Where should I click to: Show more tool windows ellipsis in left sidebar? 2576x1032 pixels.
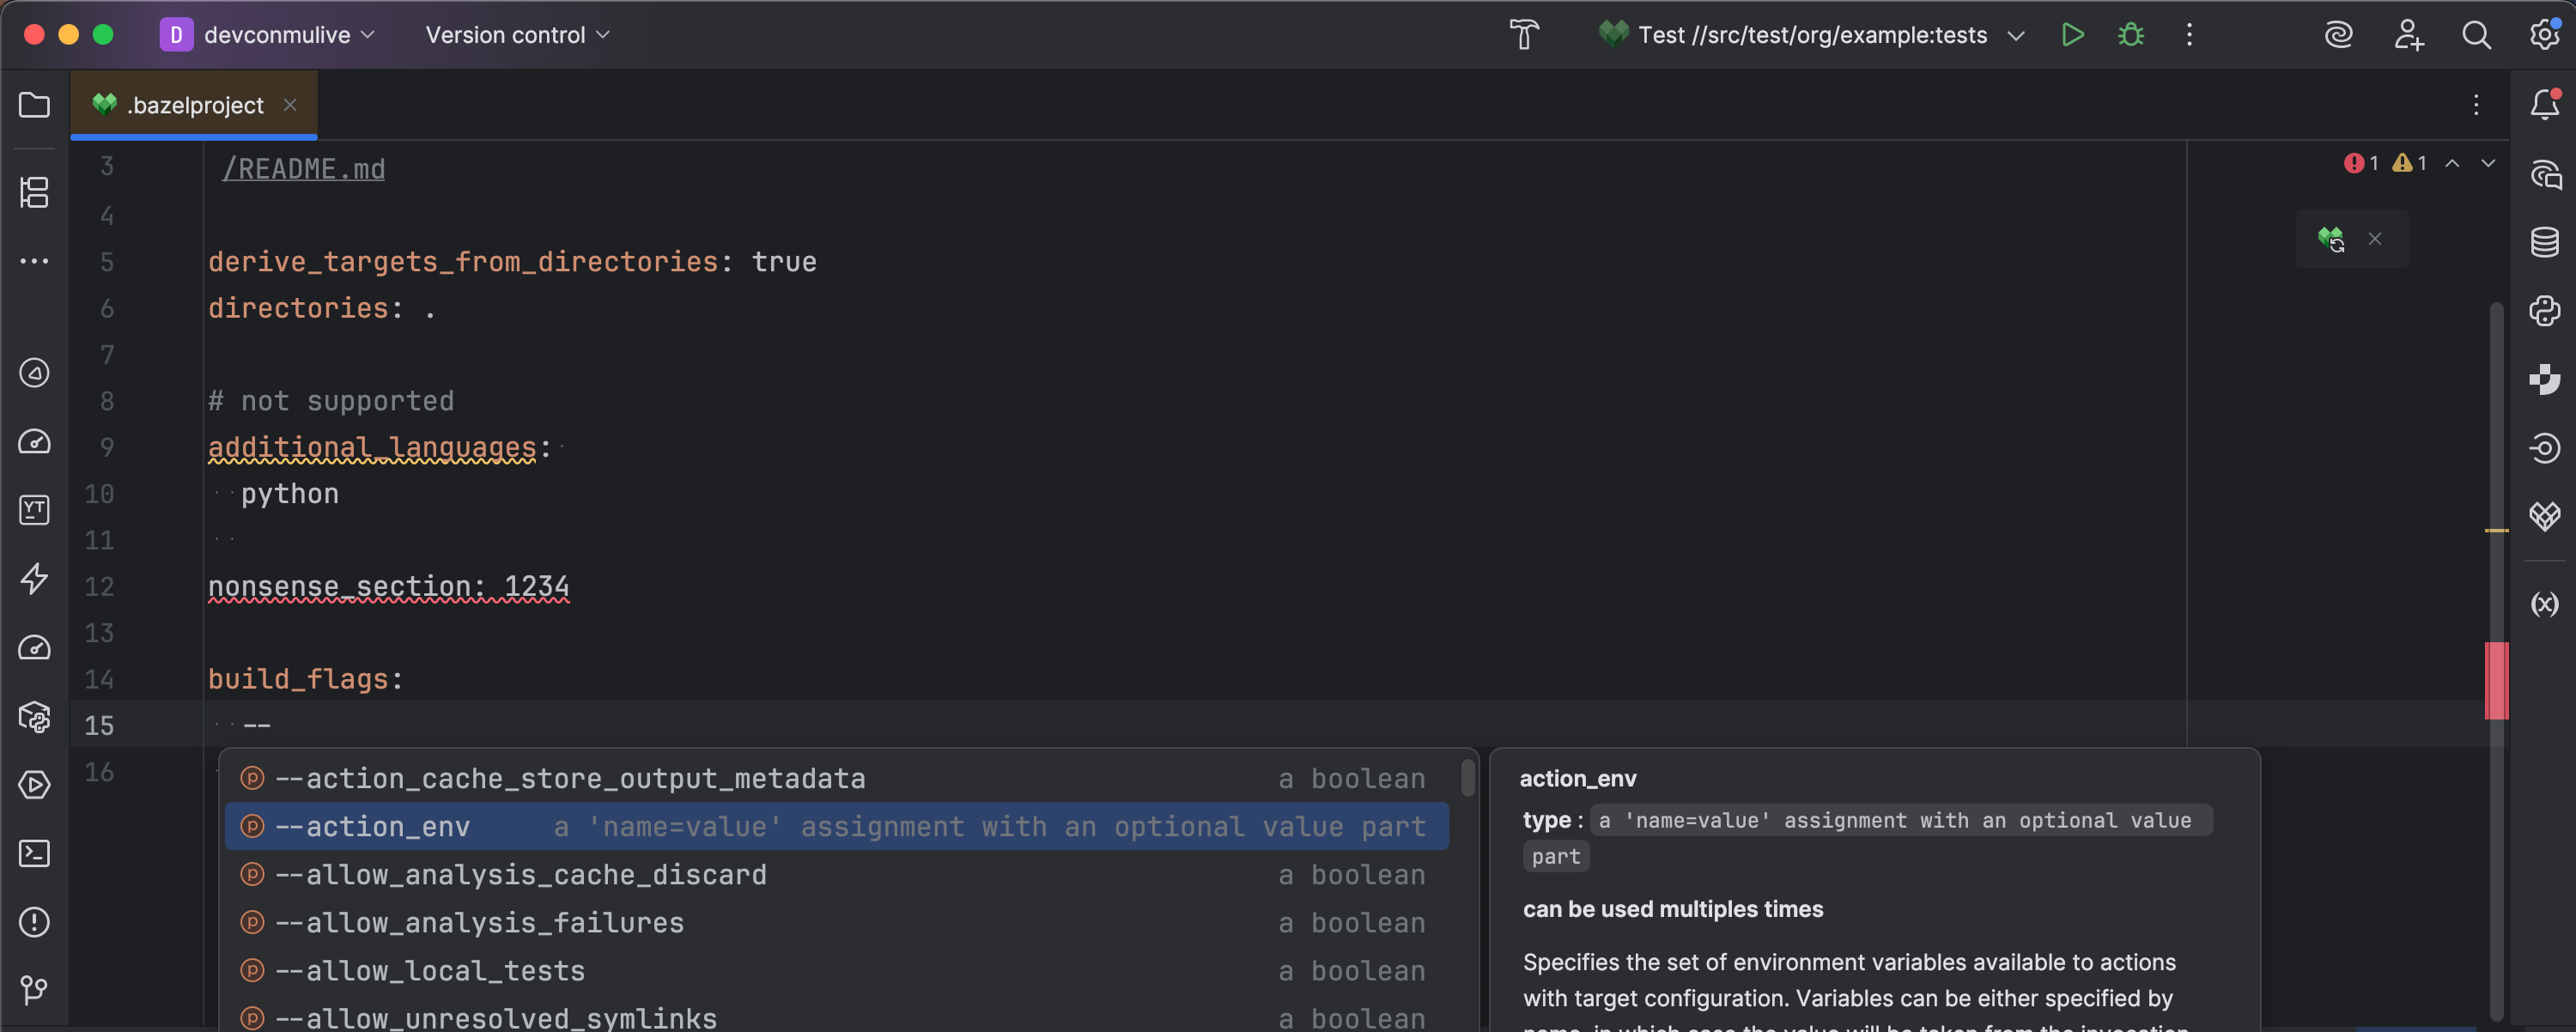tap(34, 261)
